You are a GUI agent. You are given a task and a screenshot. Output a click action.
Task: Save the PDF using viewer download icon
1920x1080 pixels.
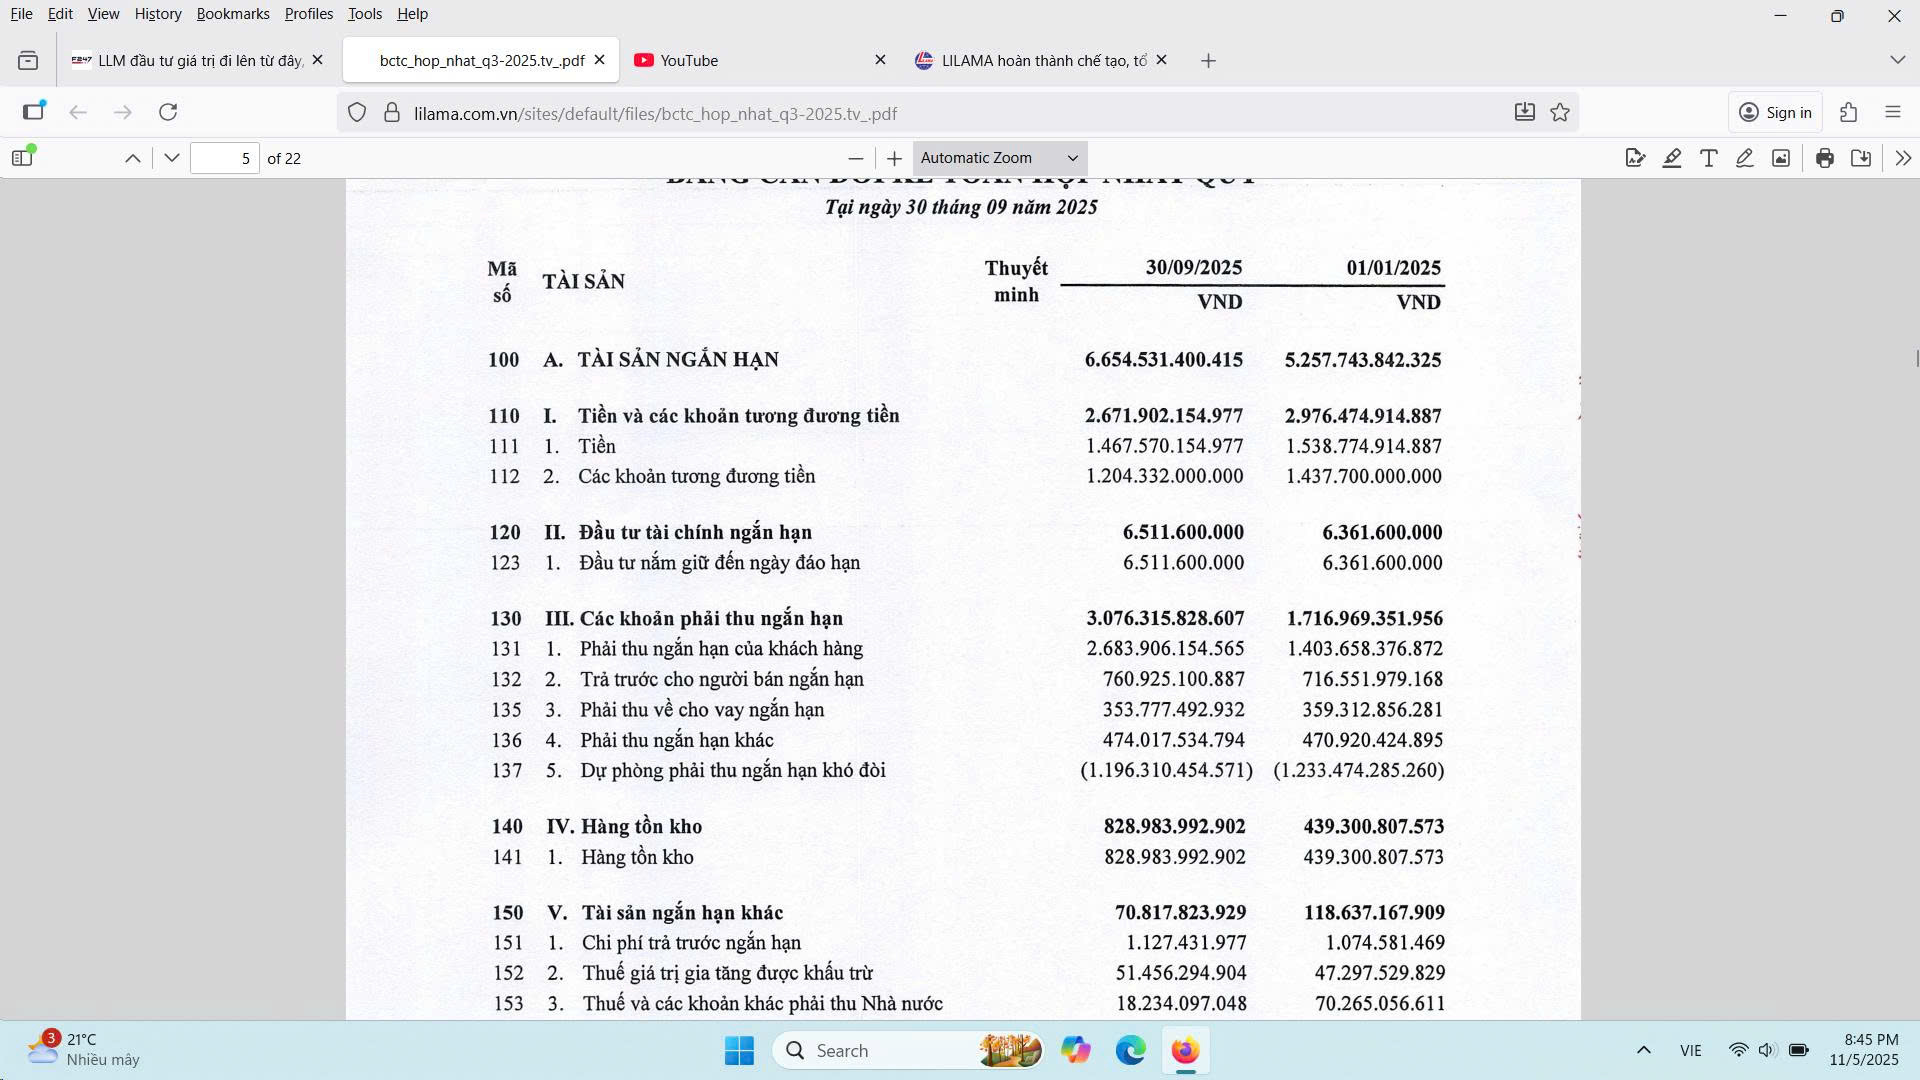coord(1861,158)
